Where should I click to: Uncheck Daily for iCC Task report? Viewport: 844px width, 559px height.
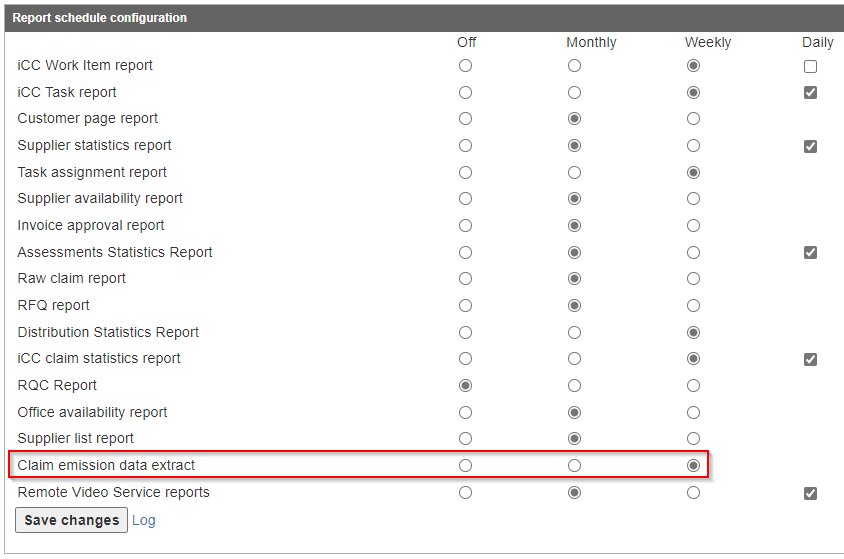coord(810,93)
